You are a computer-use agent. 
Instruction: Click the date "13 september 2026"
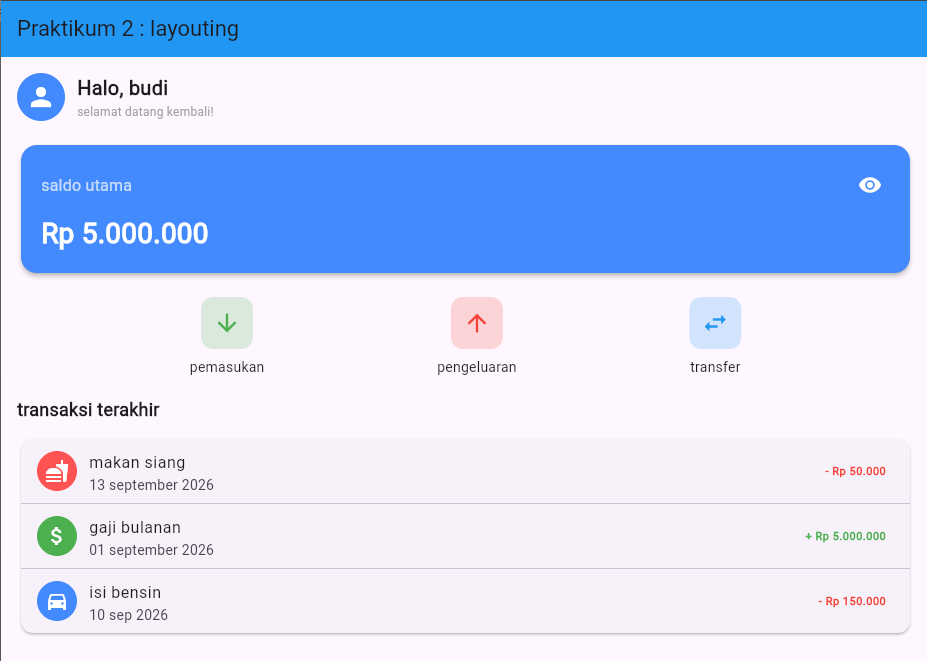coord(151,485)
